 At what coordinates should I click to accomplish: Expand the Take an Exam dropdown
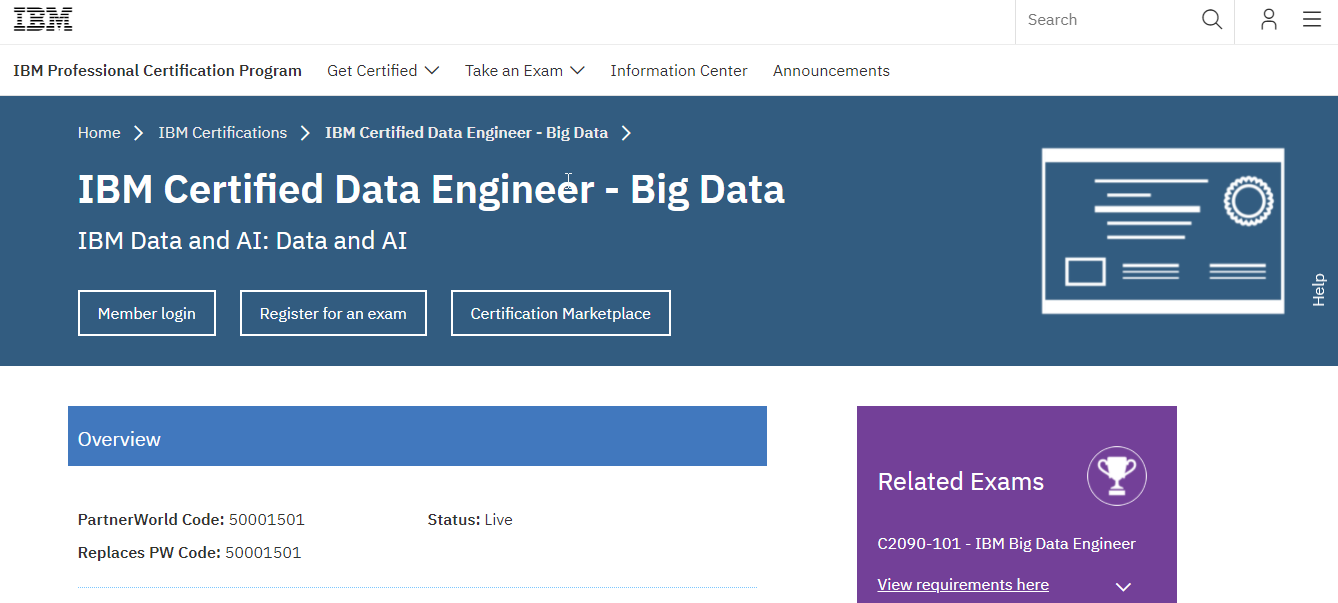[525, 71]
